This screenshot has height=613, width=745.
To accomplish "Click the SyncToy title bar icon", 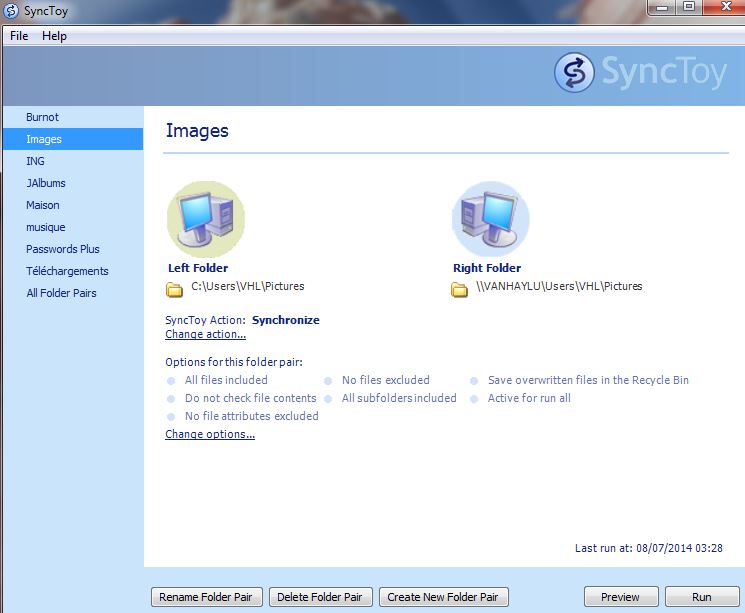I will point(11,10).
